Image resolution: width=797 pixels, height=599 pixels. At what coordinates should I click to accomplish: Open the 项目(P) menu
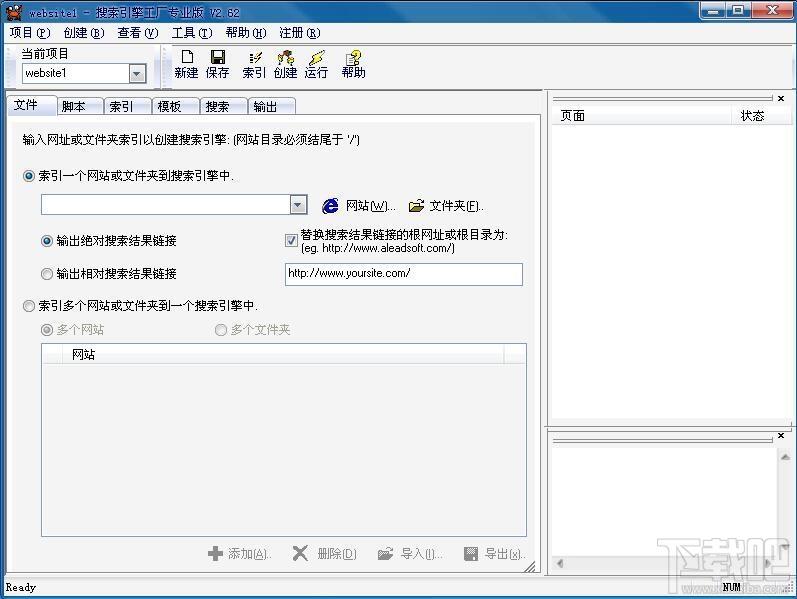29,33
